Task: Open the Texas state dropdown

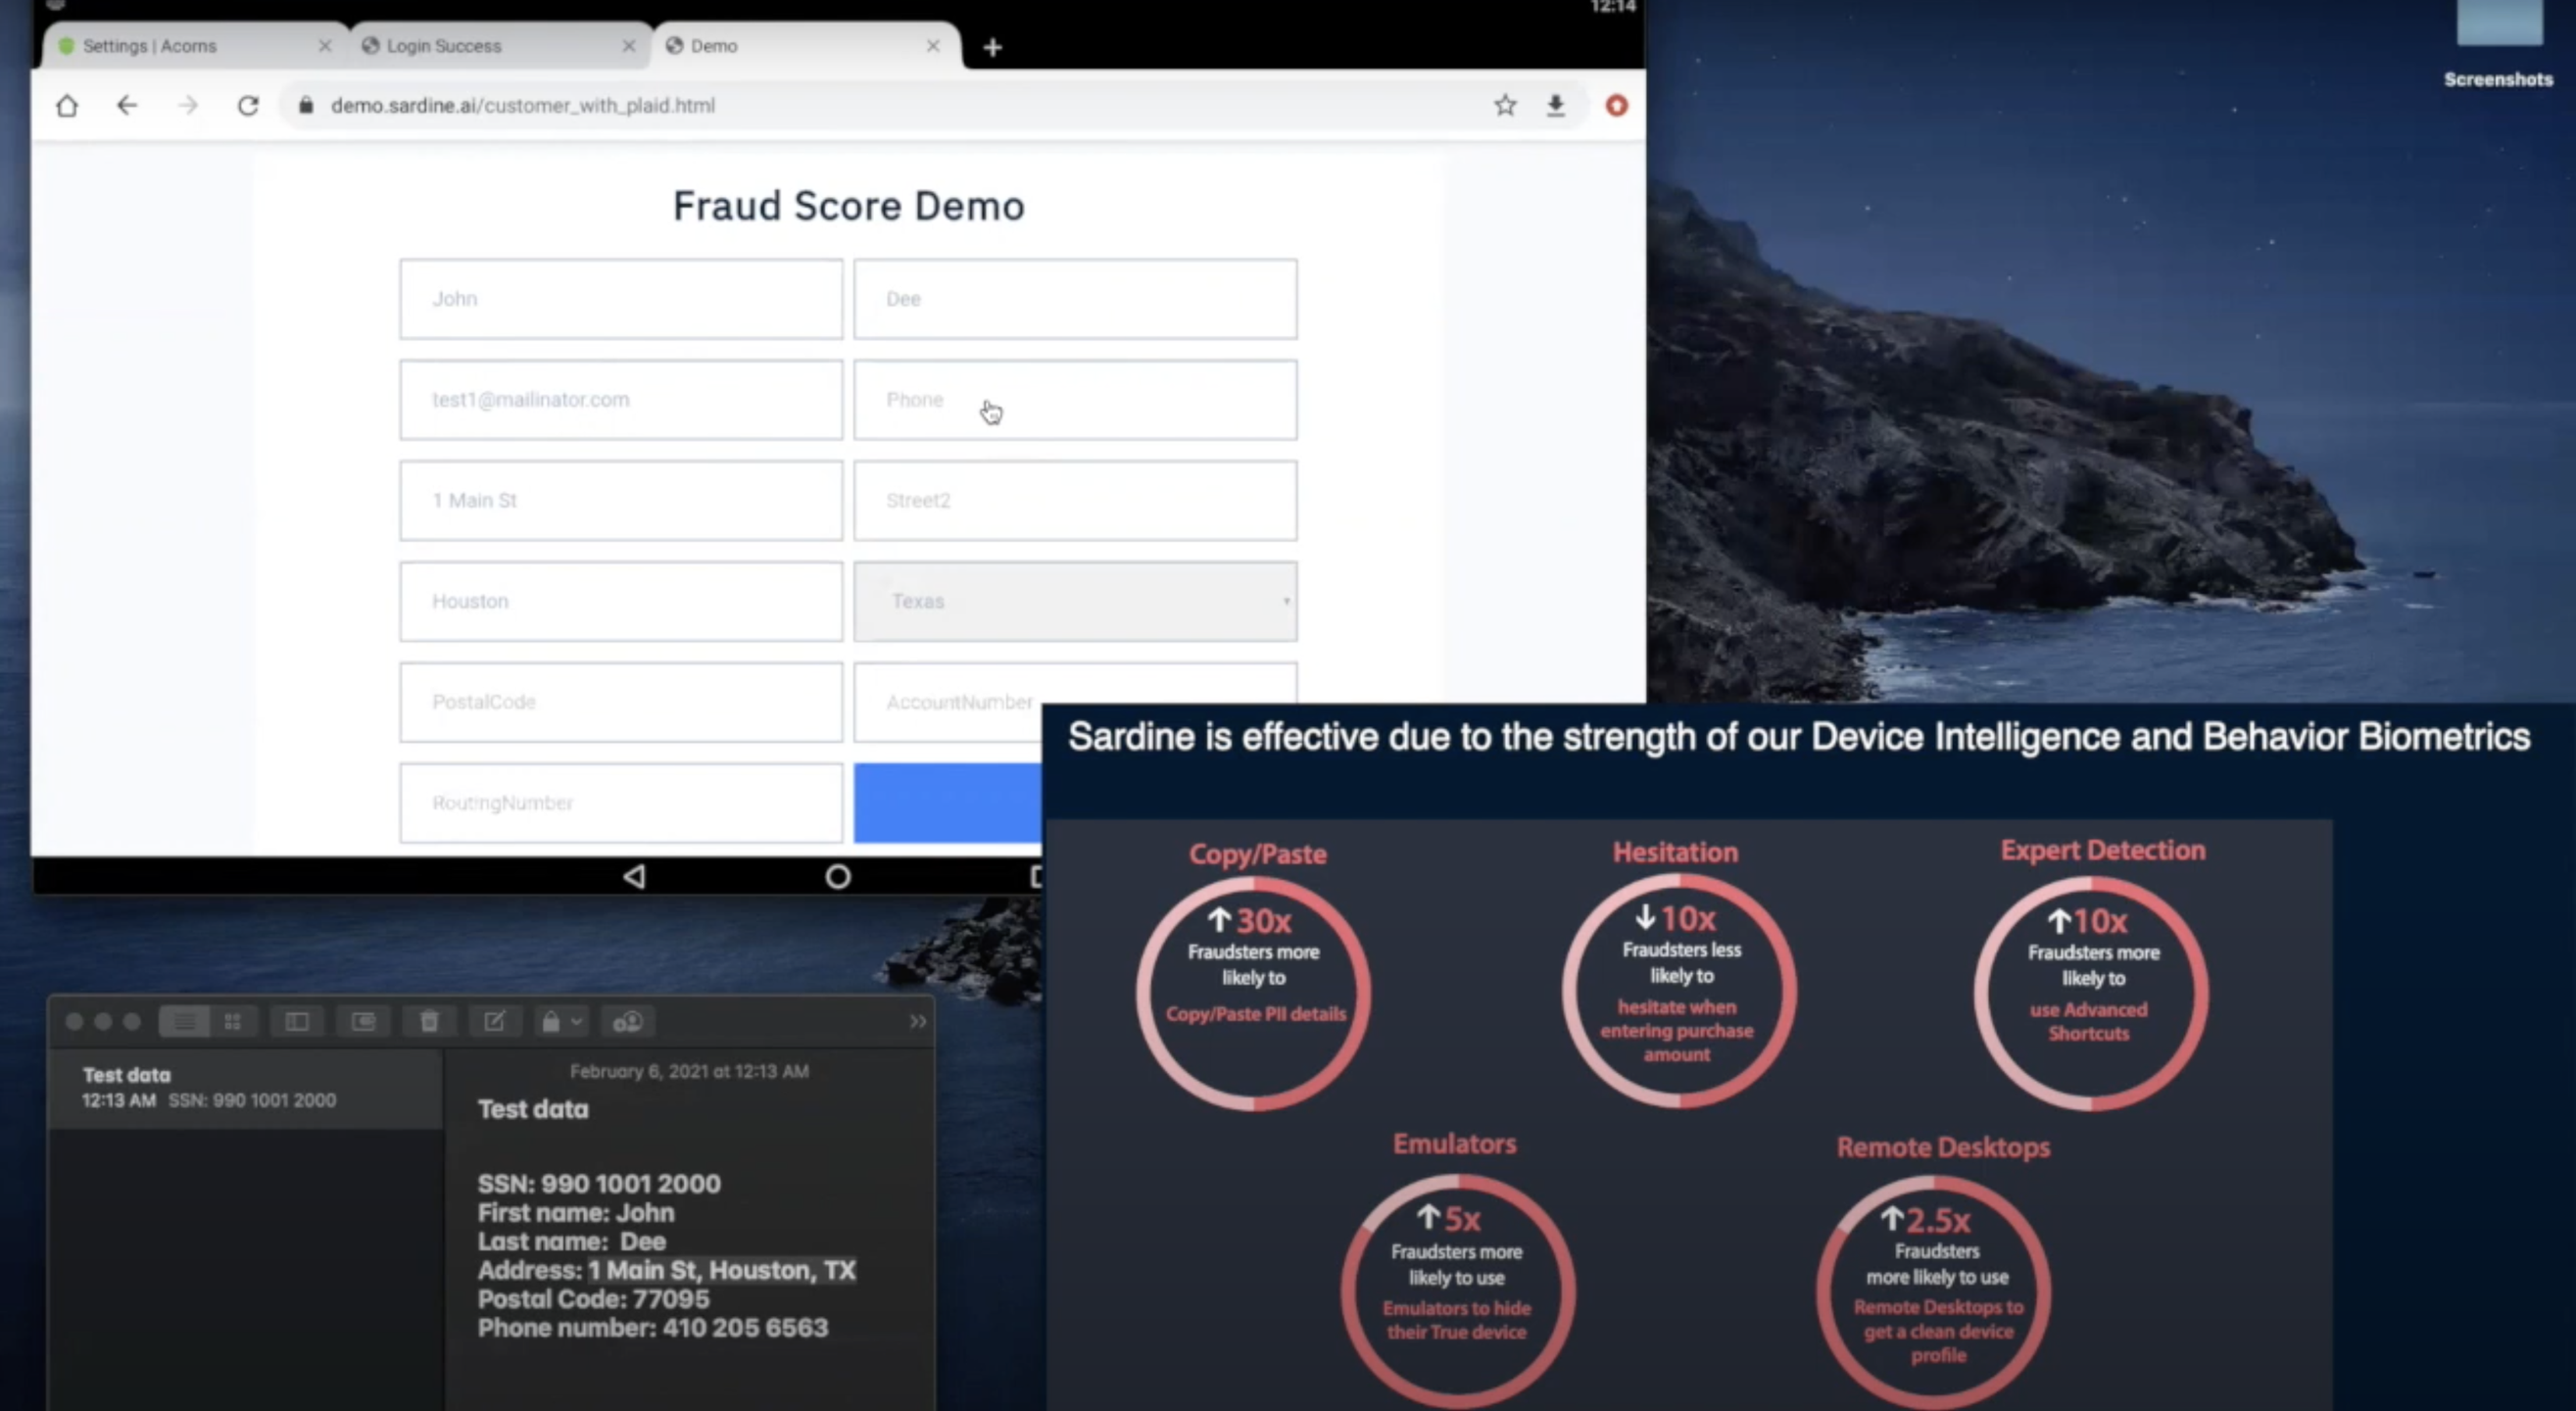Action: tap(1075, 601)
